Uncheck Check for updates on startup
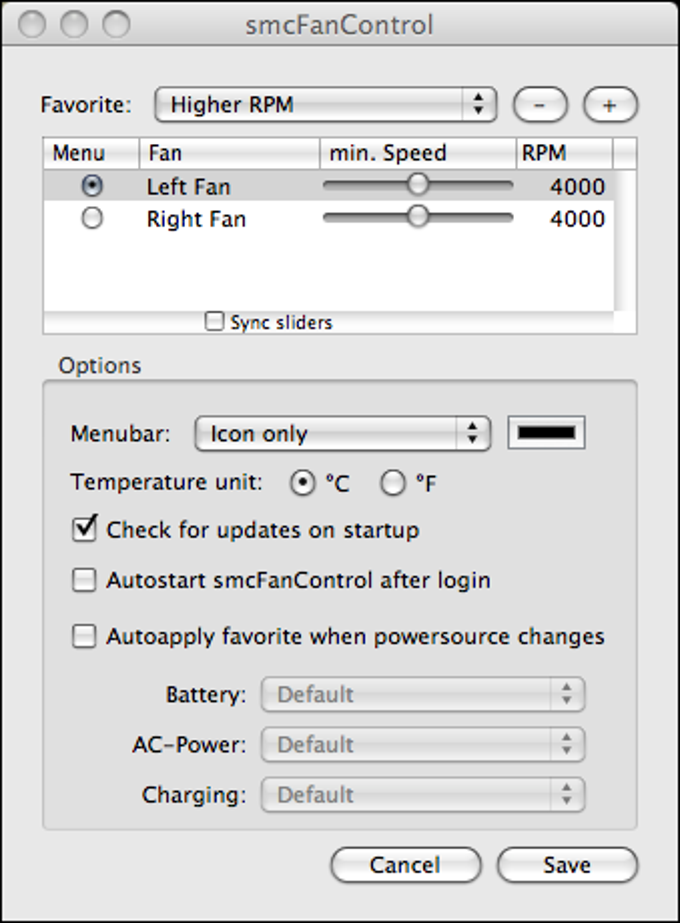Screen dimensions: 680x923 (84, 529)
